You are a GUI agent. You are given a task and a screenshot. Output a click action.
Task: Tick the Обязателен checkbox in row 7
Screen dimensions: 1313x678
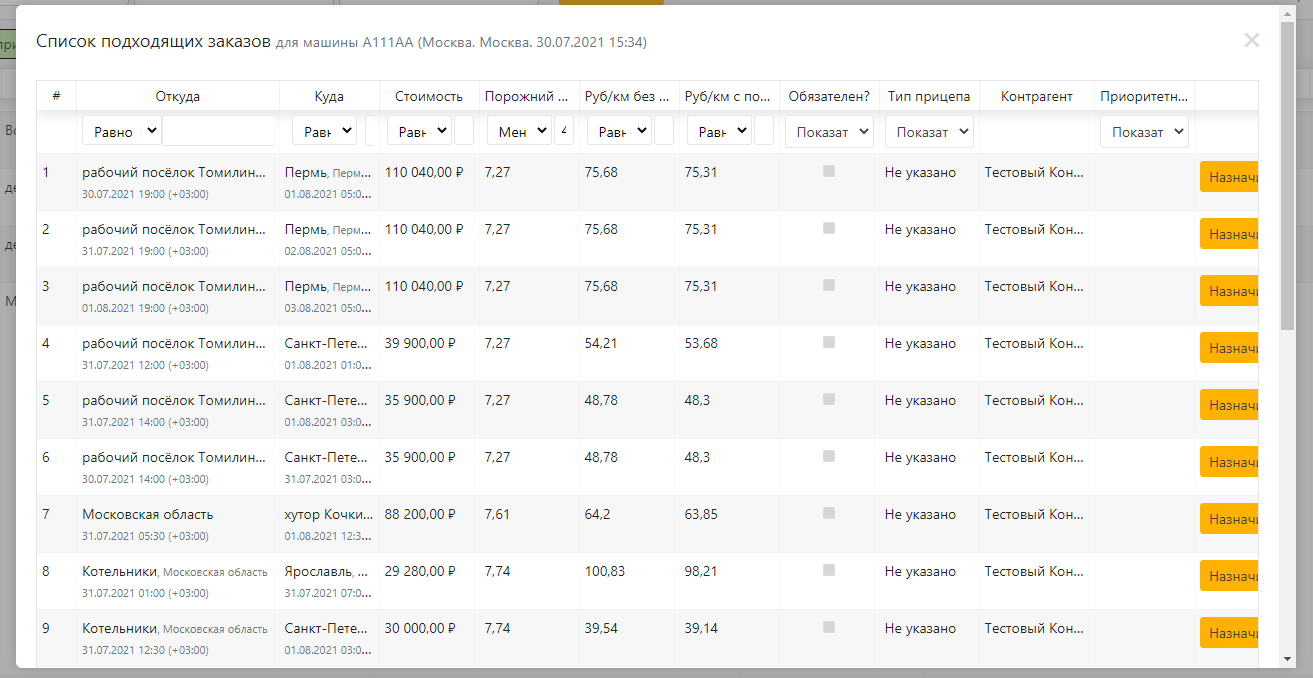829,513
